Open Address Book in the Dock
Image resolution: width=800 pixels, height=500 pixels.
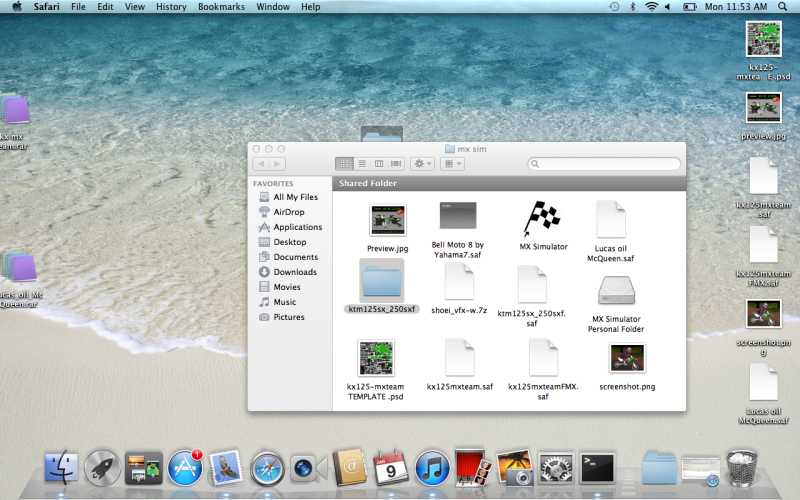click(350, 466)
